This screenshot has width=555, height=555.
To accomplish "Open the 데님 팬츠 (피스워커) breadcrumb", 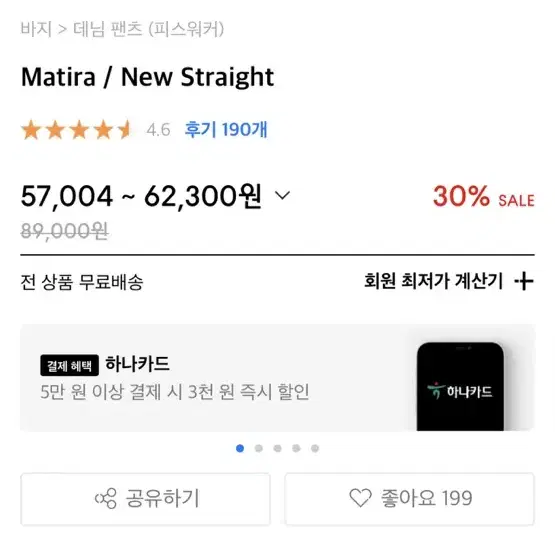I will click(x=148, y=29).
